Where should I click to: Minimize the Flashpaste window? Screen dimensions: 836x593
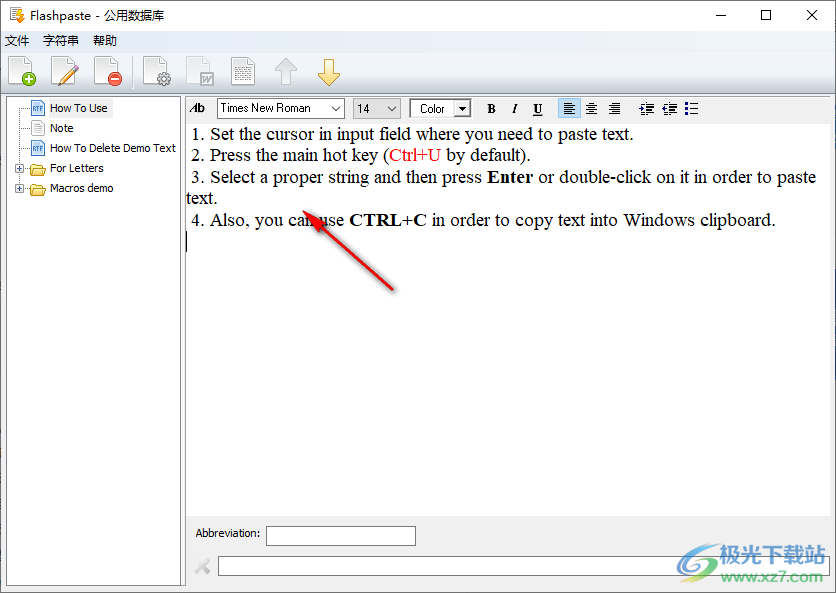(721, 15)
